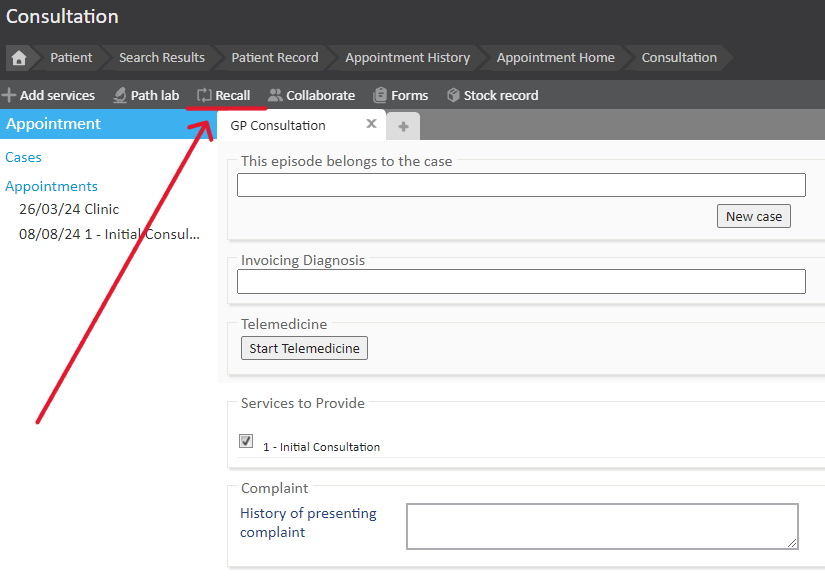This screenshot has width=825, height=579.
Task: Close the GP Consultation tab
Action: click(371, 125)
